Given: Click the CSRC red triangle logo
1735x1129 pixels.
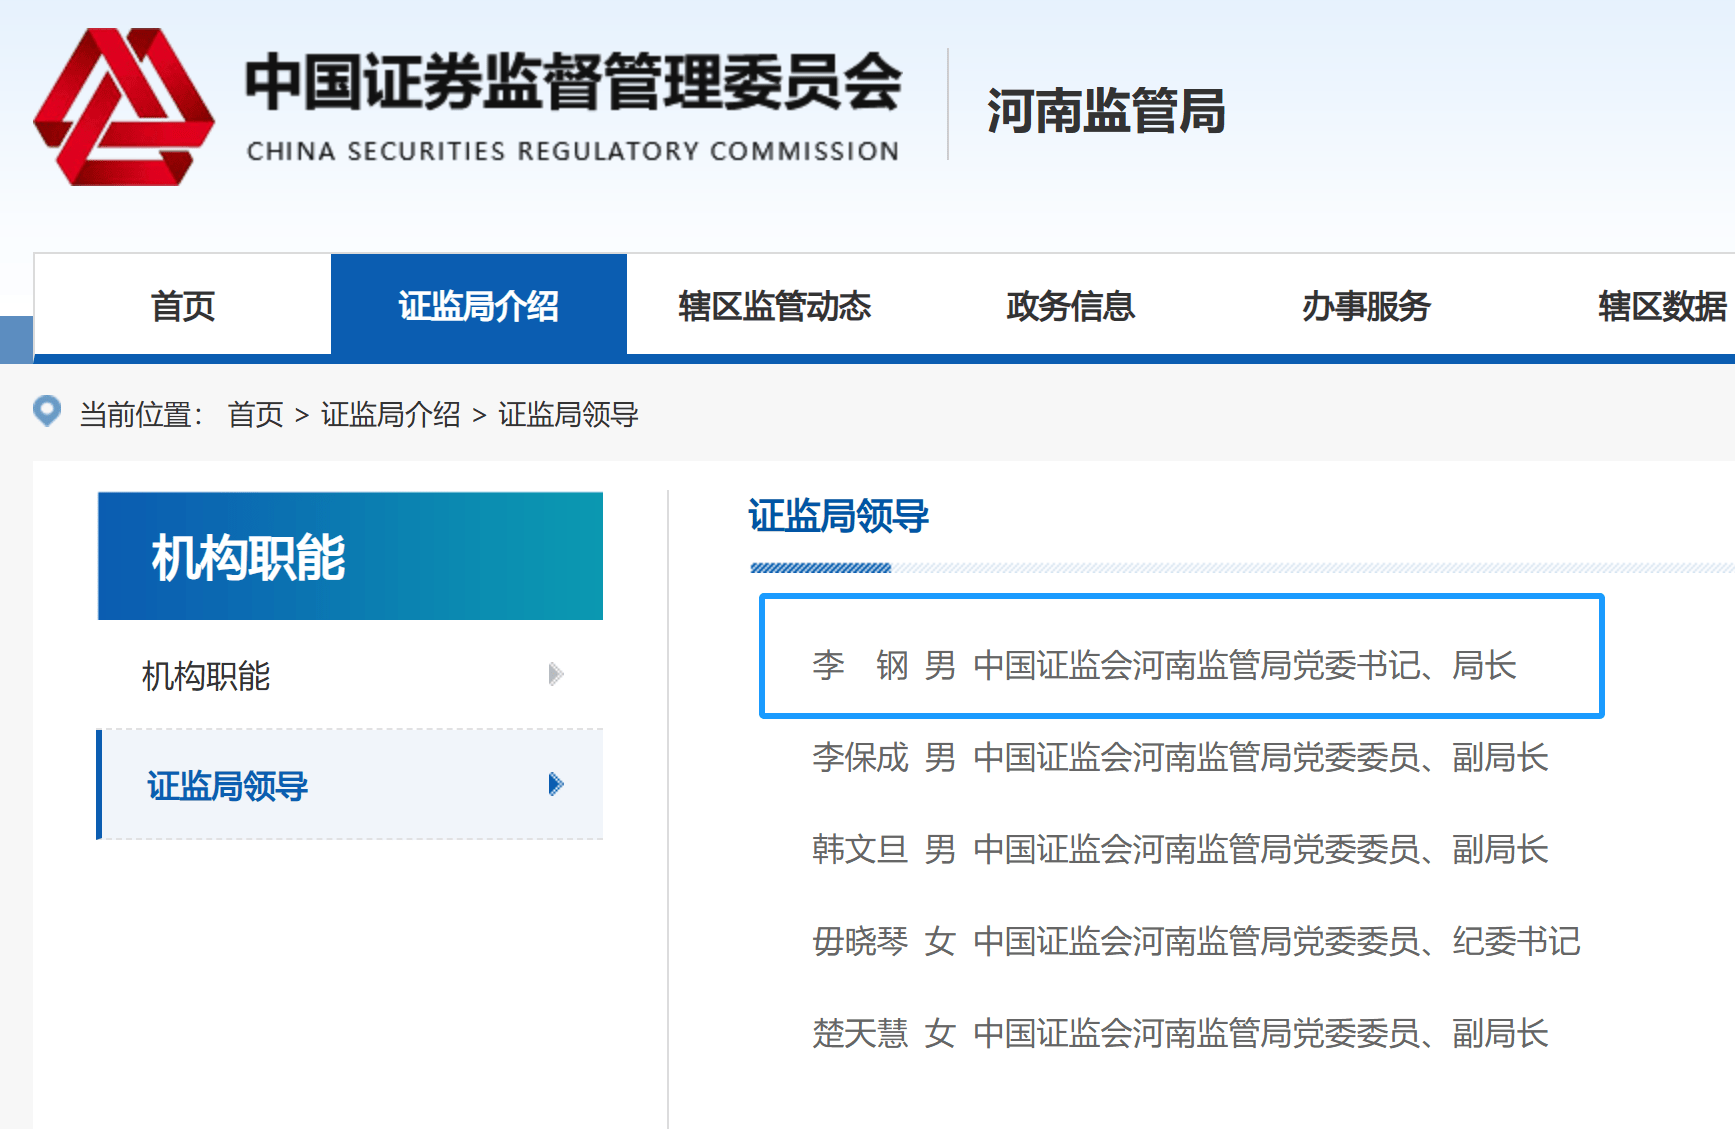Looking at the screenshot, I should 124,107.
